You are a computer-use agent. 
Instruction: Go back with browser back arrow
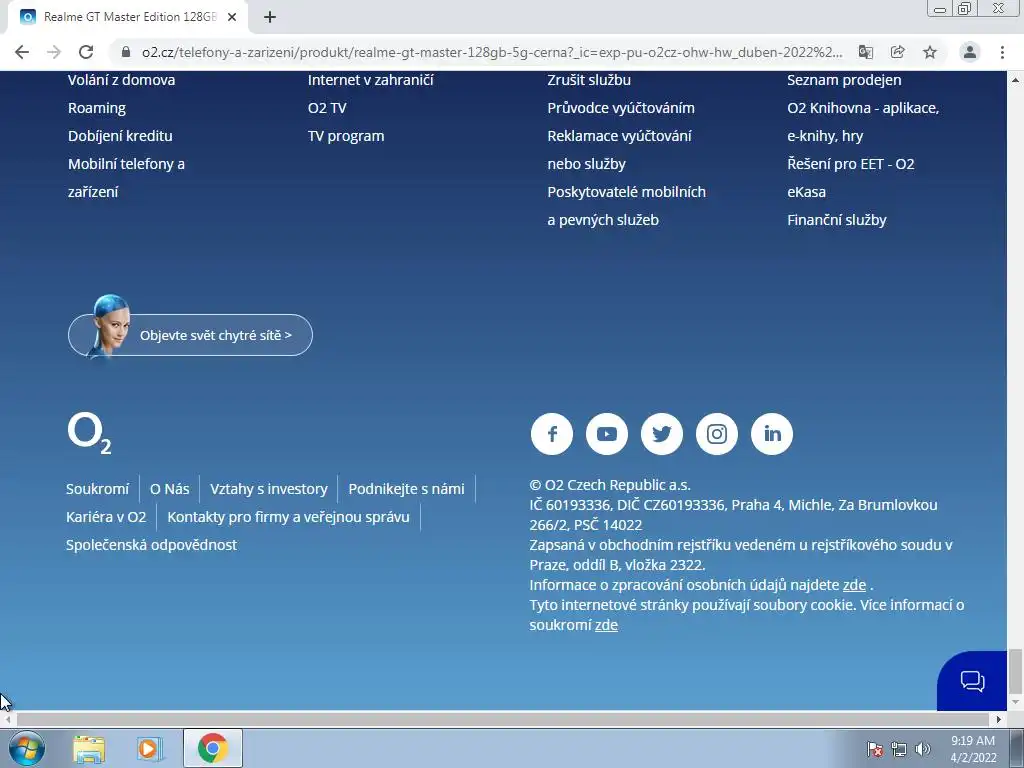[22, 52]
